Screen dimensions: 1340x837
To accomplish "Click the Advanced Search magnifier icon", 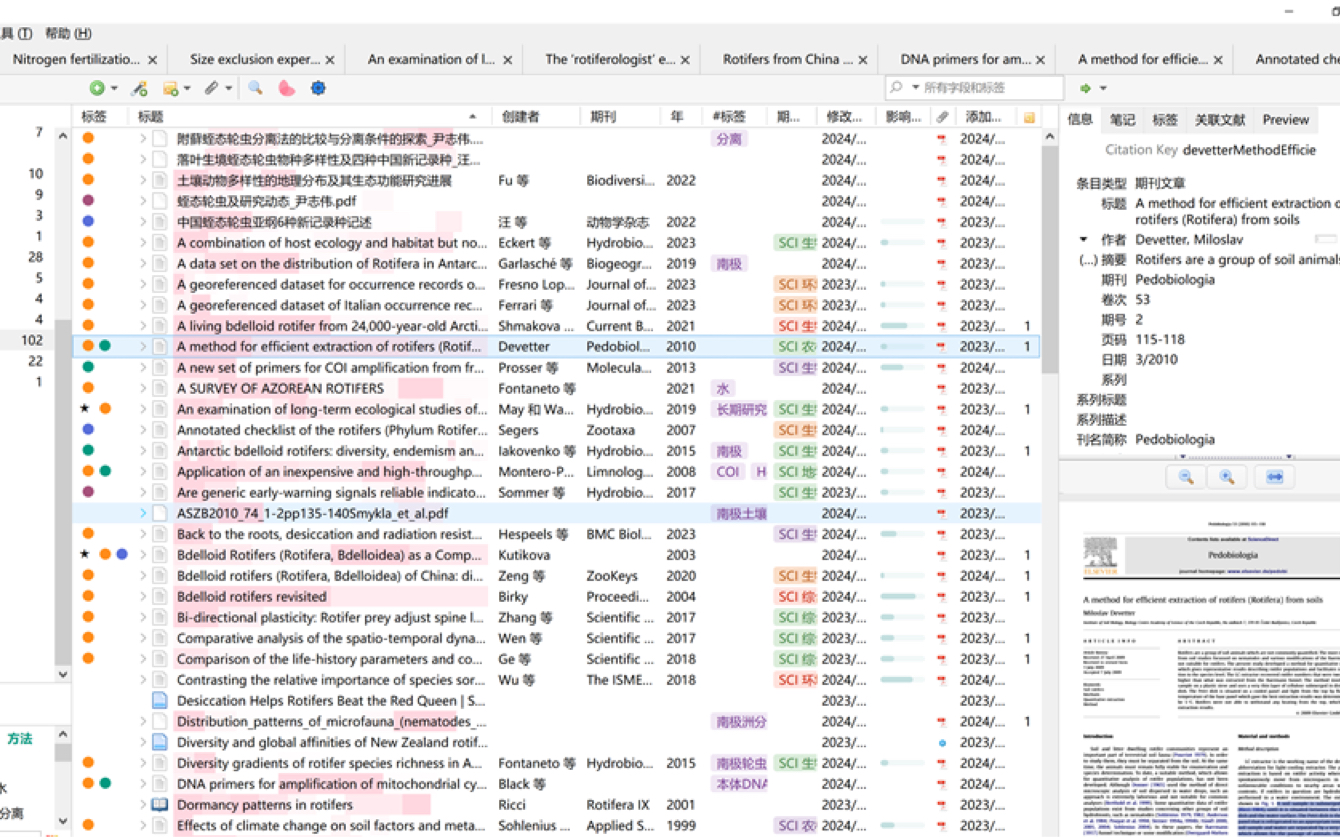I will (256, 88).
